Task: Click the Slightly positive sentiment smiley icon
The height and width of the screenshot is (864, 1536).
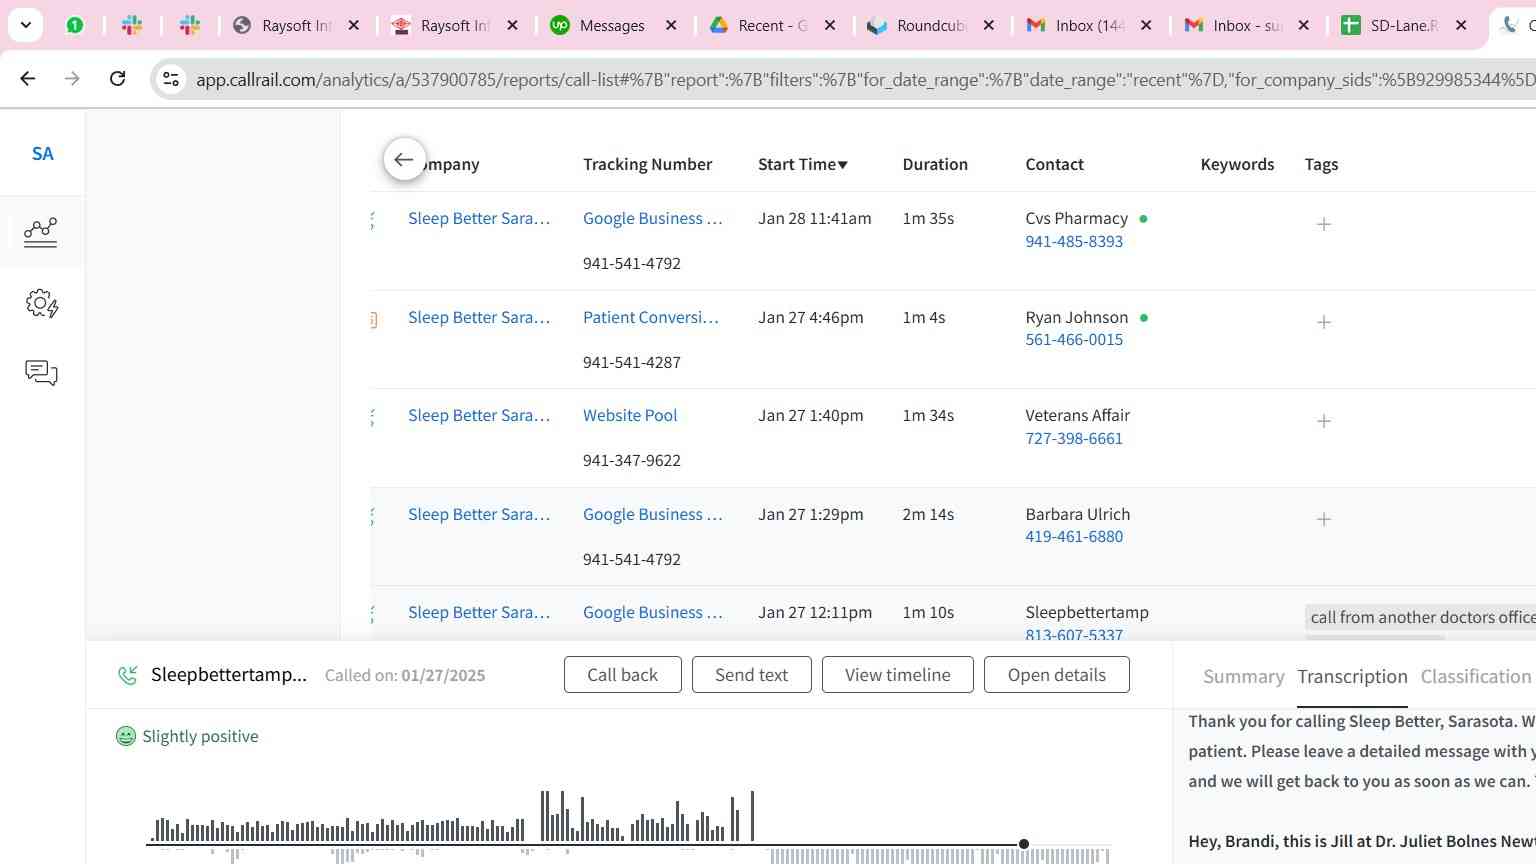Action: [x=126, y=736]
